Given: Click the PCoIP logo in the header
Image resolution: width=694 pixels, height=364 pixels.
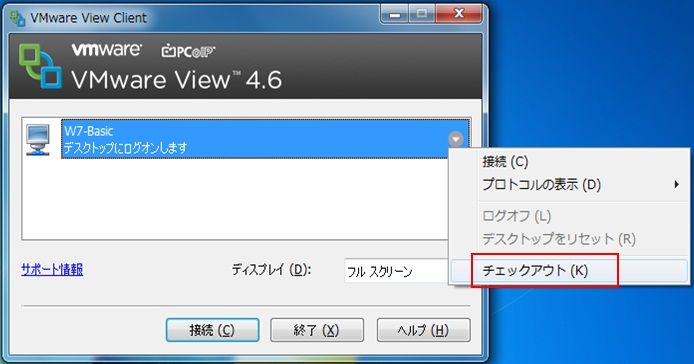Looking at the screenshot, I should pyautogui.click(x=188, y=50).
